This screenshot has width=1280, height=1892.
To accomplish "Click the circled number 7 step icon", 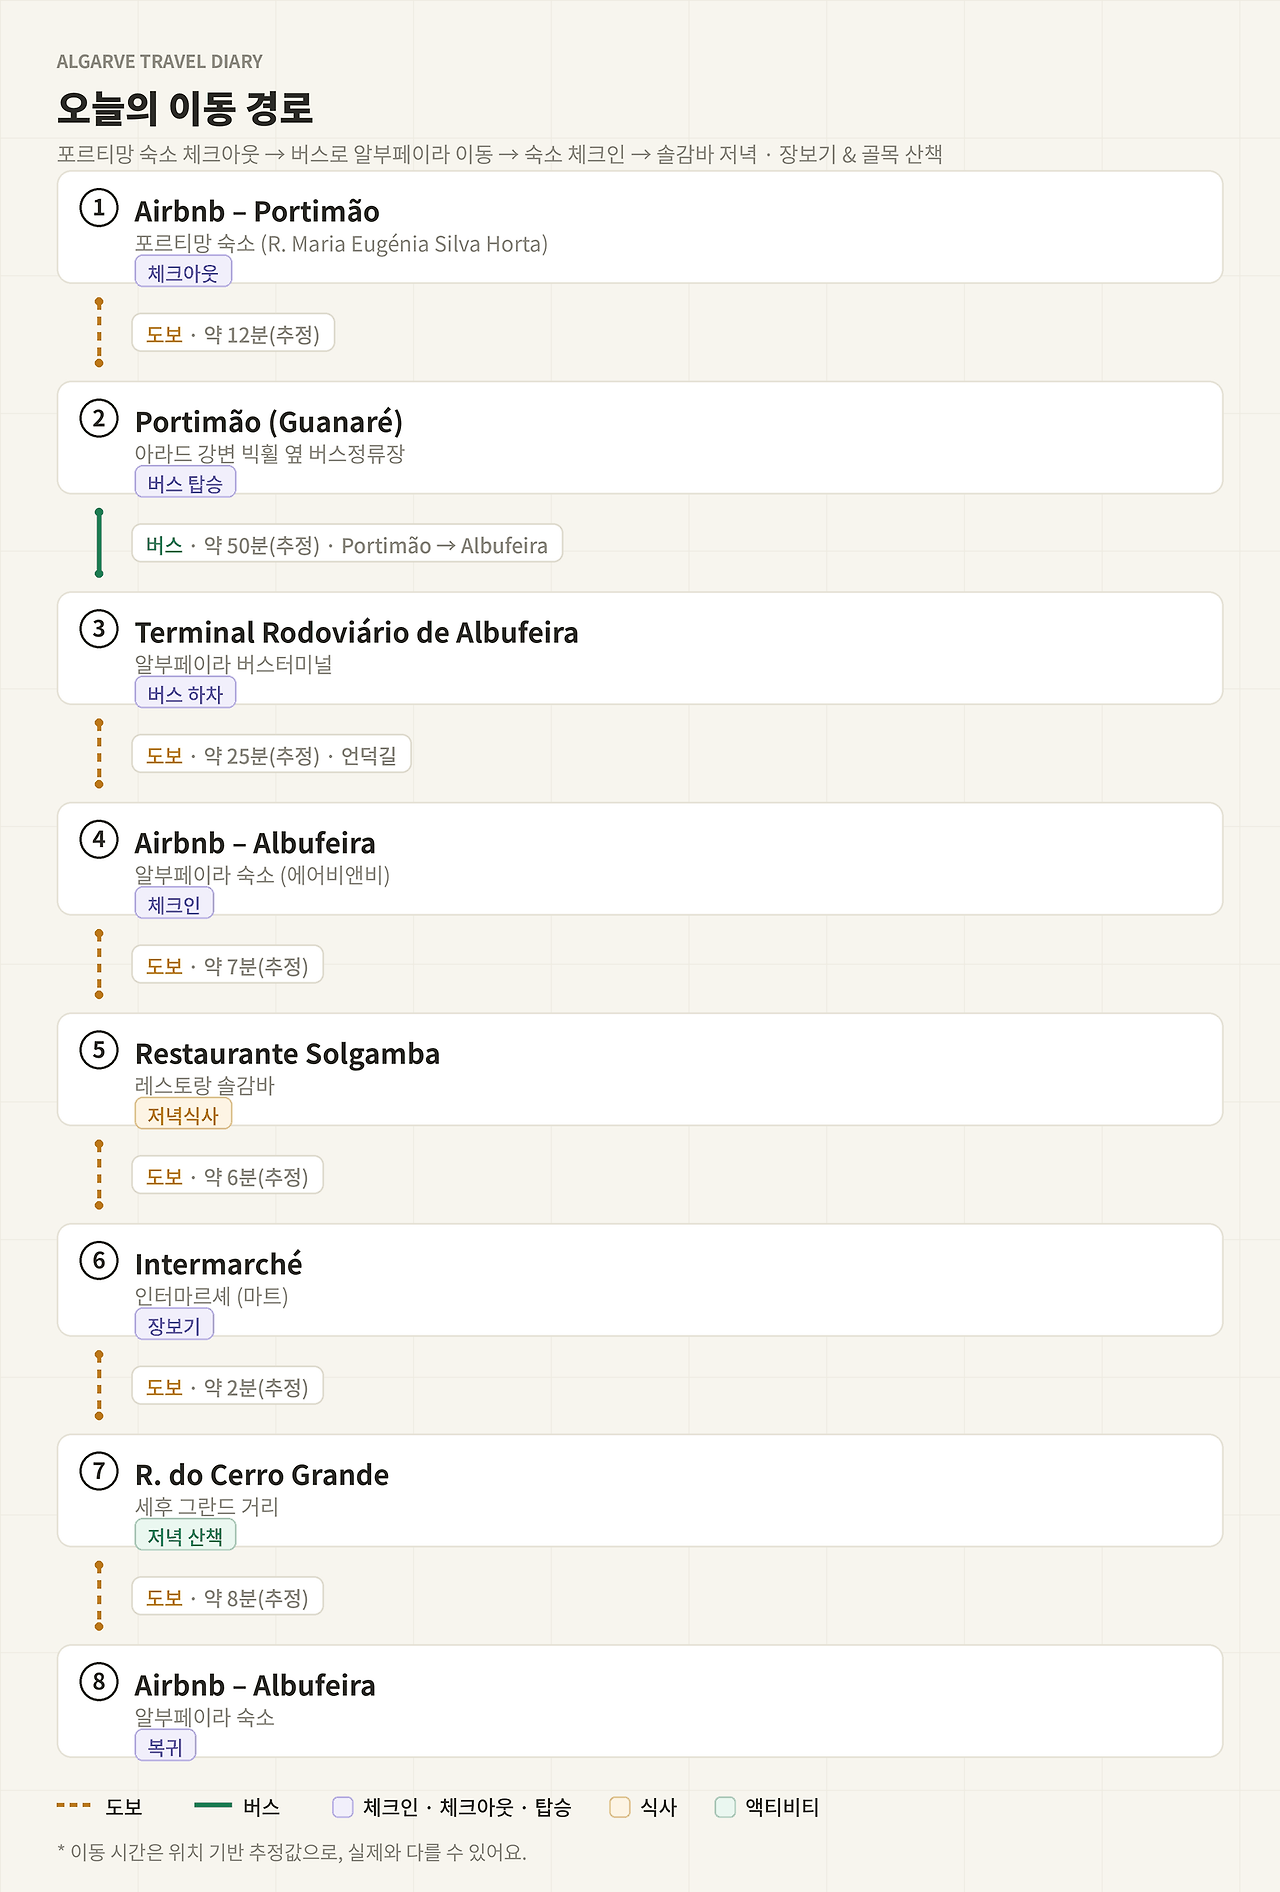I will click(99, 1471).
